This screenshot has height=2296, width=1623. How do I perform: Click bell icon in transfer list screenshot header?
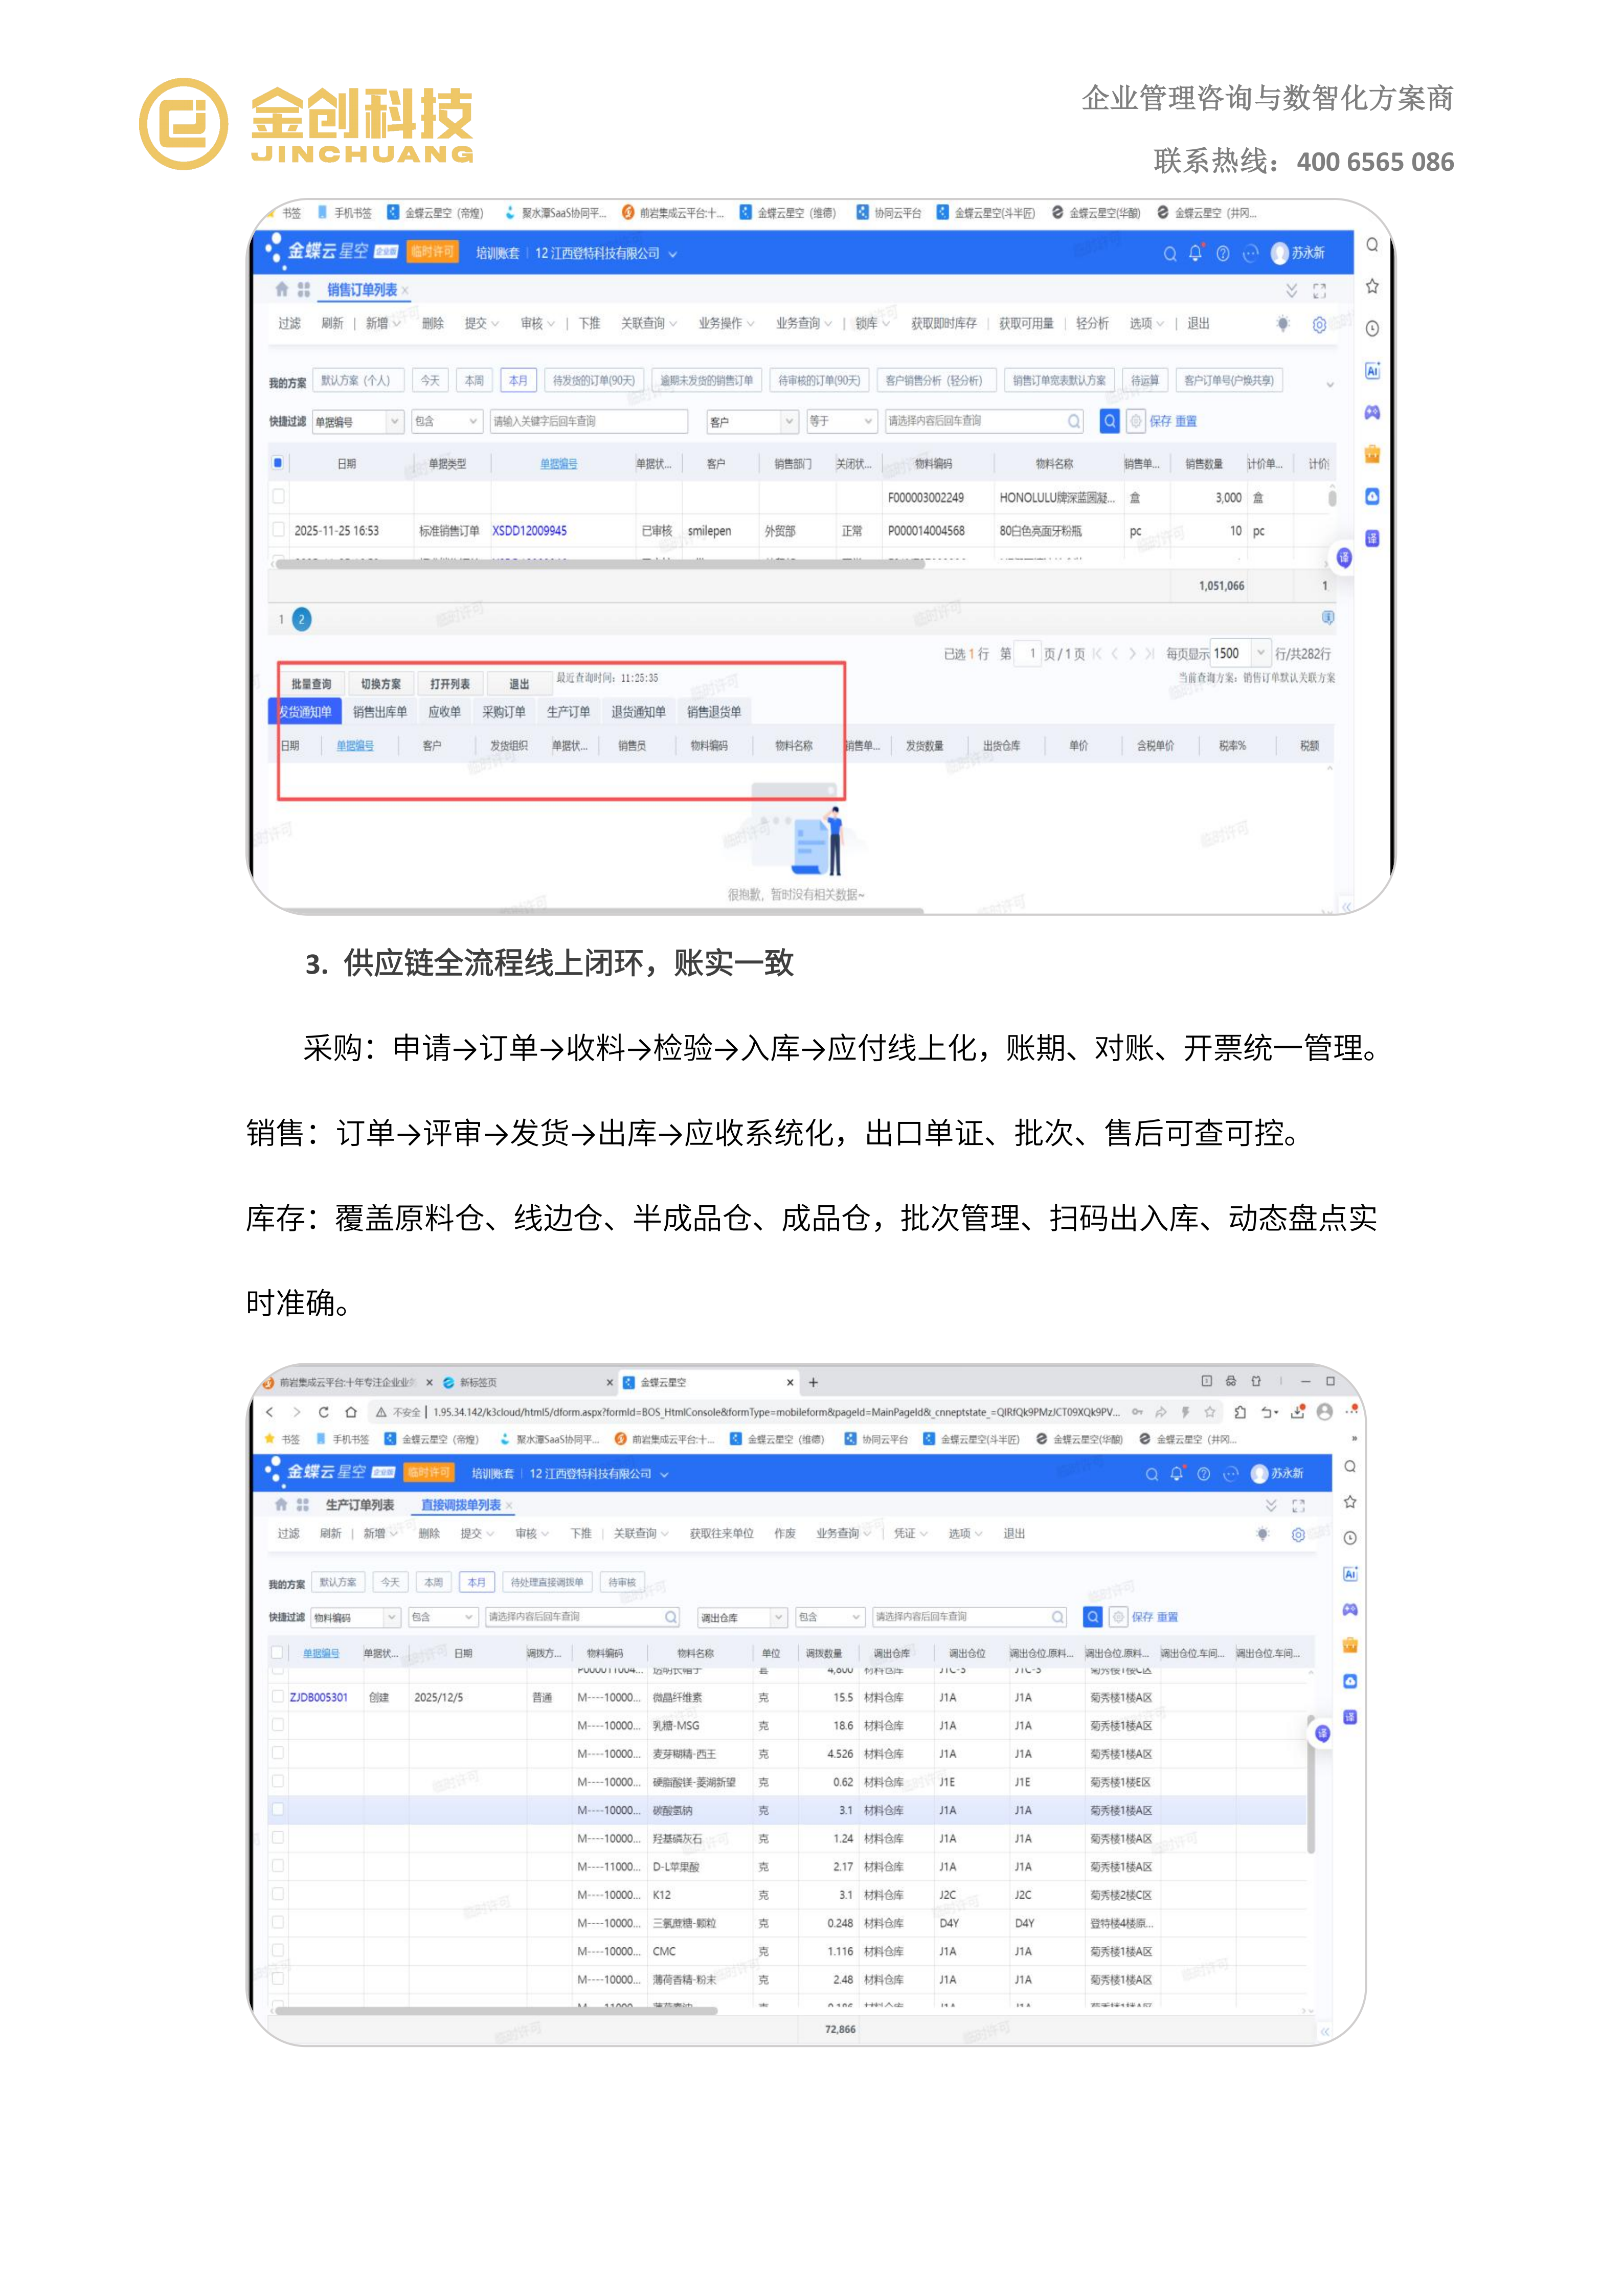click(x=1176, y=1473)
